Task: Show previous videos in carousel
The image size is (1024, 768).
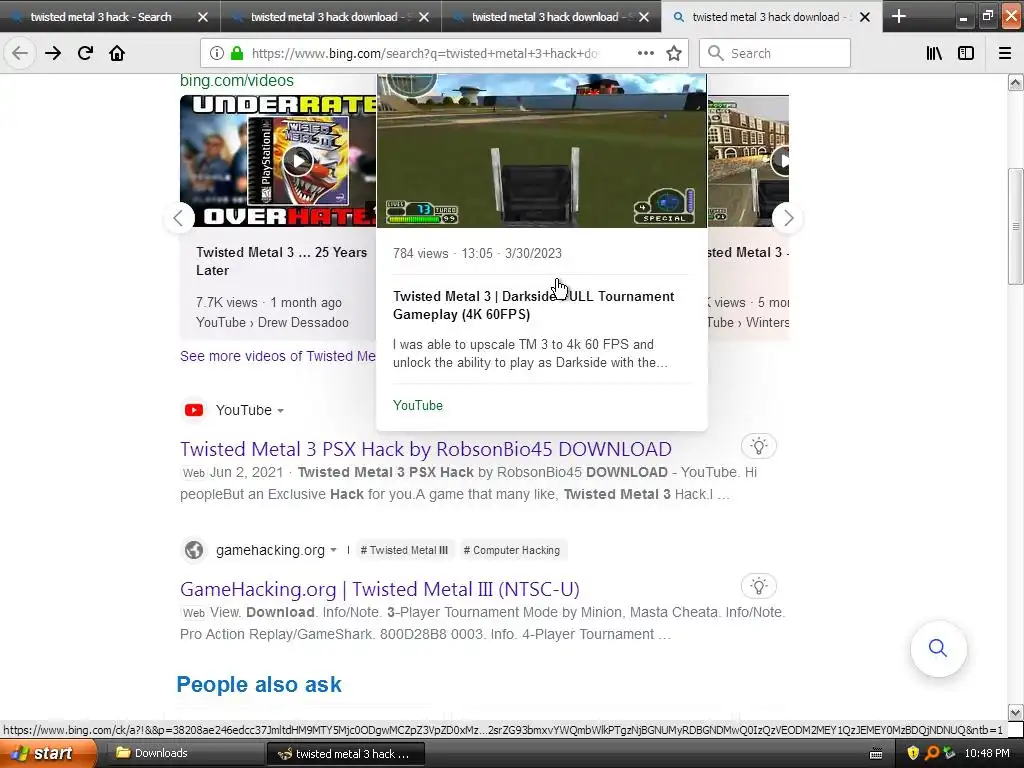Action: click(178, 217)
